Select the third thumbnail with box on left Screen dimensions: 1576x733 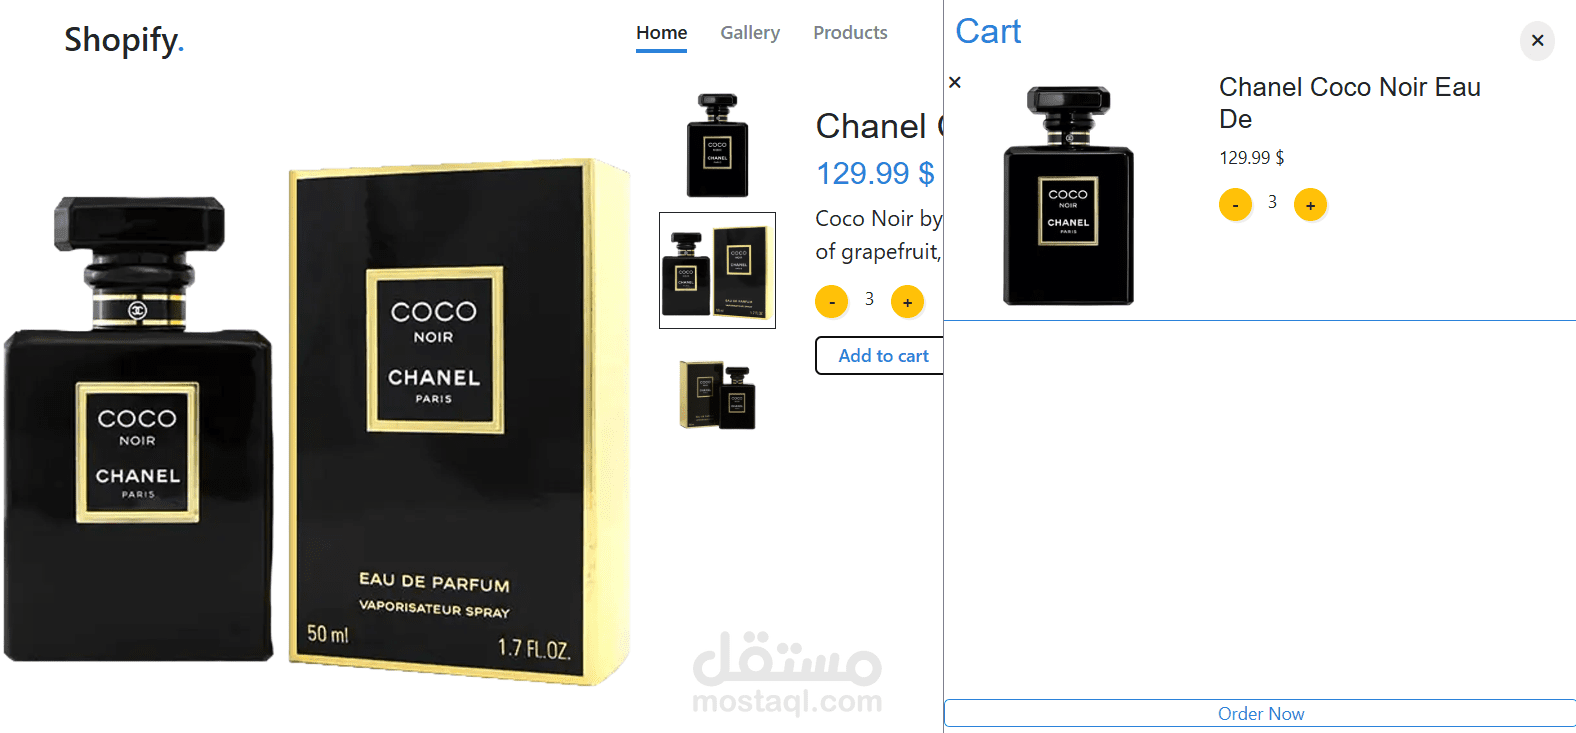pyautogui.click(x=717, y=395)
